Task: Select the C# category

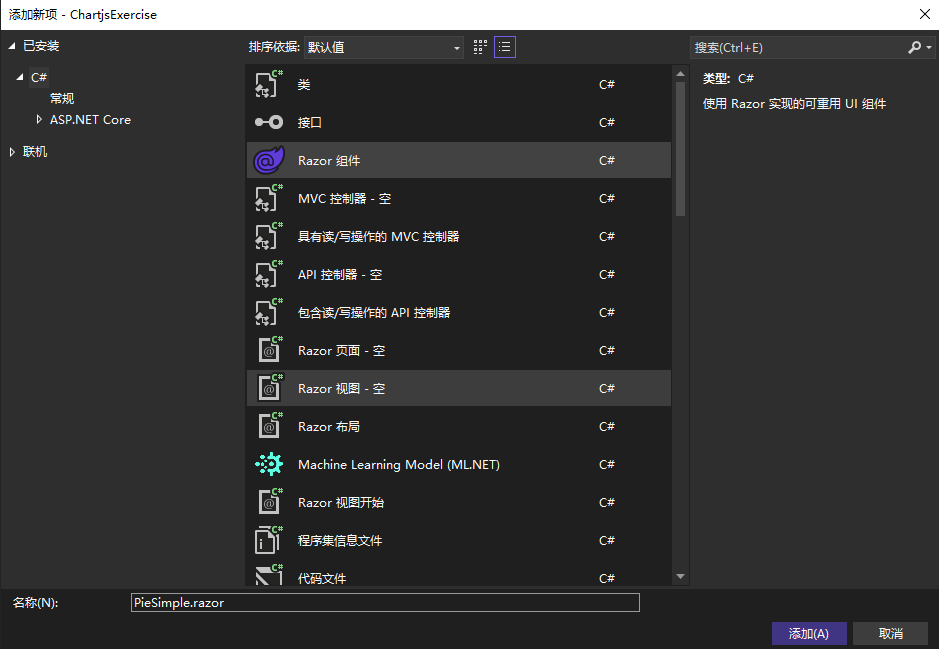Action: [x=39, y=77]
